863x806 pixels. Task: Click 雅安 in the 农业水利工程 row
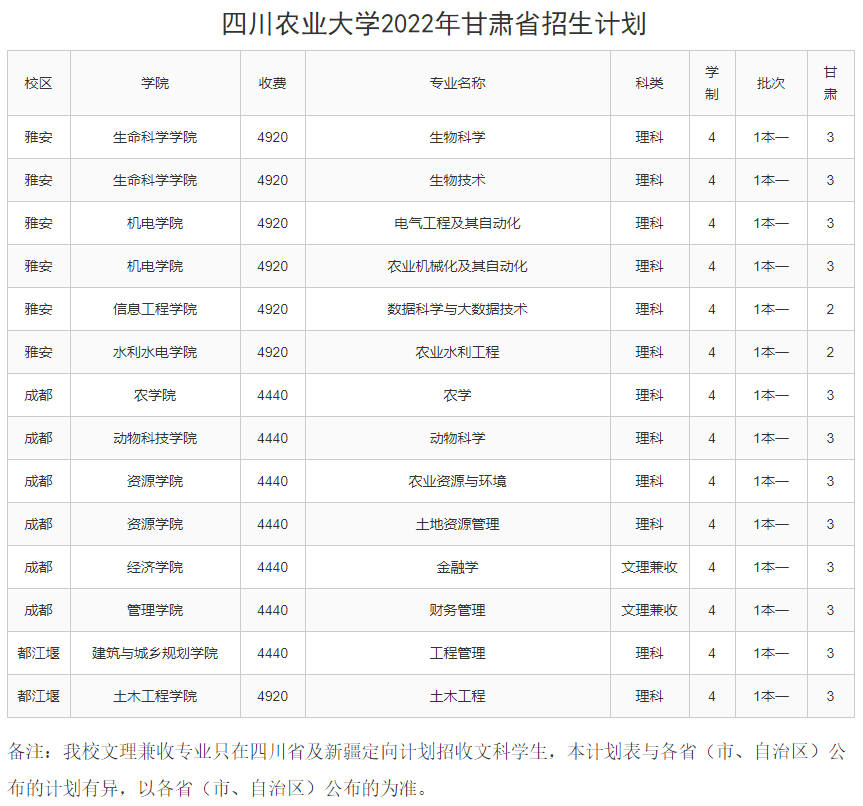[x=39, y=352]
